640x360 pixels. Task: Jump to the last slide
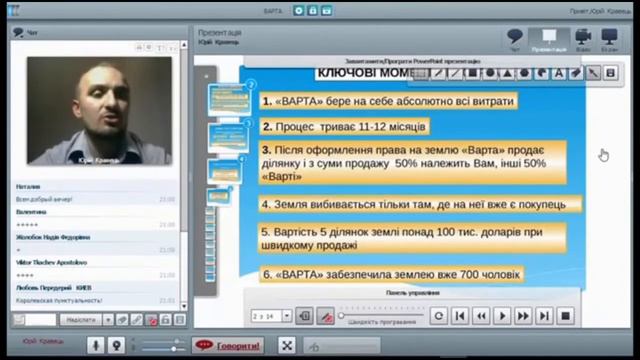544,316
